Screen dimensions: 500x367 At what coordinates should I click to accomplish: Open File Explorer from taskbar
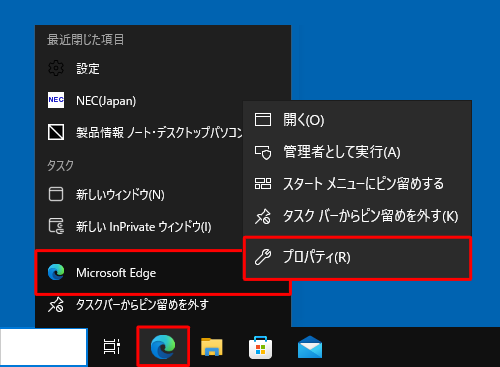212,347
